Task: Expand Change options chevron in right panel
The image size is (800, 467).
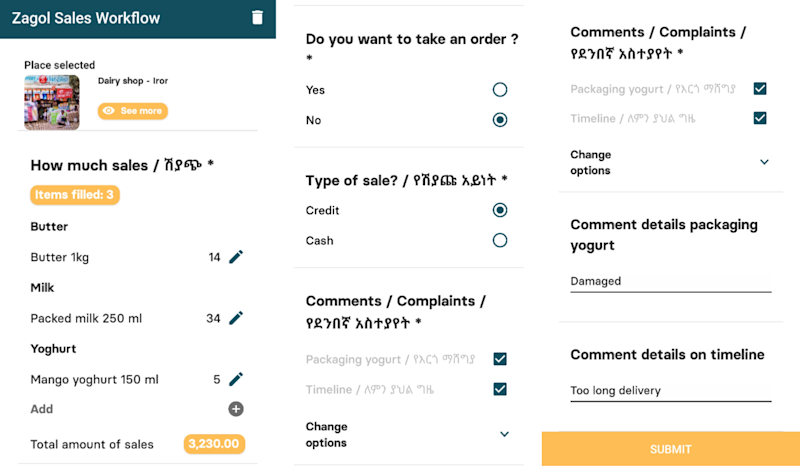Action: pyautogui.click(x=764, y=162)
